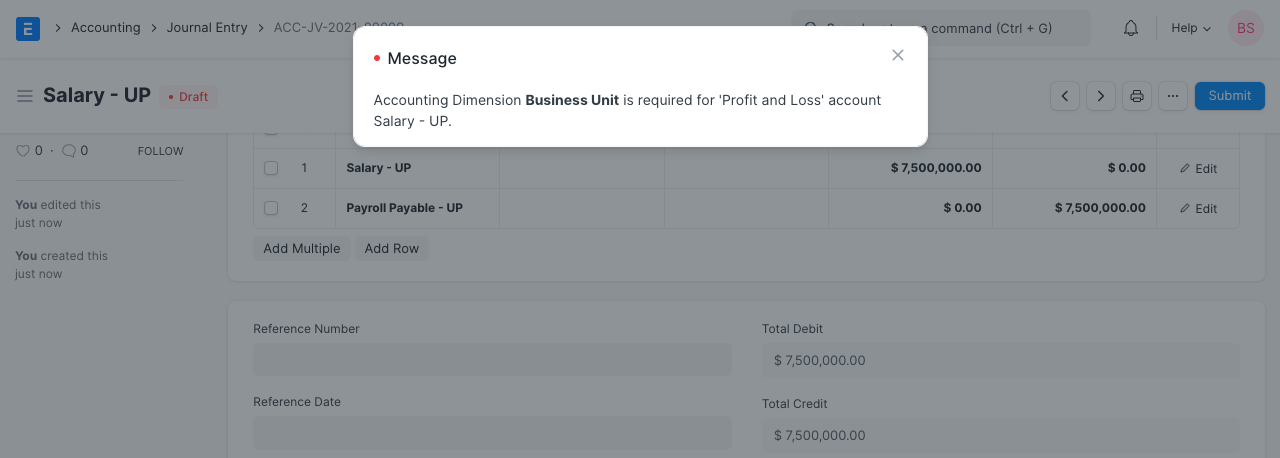Click the Reference Number input field
The image size is (1280, 458).
(492, 360)
